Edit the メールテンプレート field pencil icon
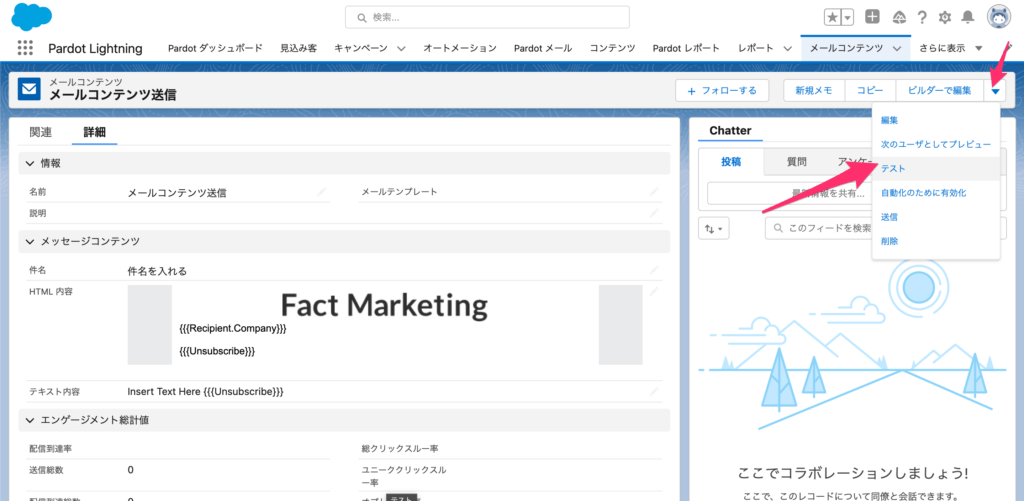This screenshot has height=501, width=1024. (x=654, y=192)
